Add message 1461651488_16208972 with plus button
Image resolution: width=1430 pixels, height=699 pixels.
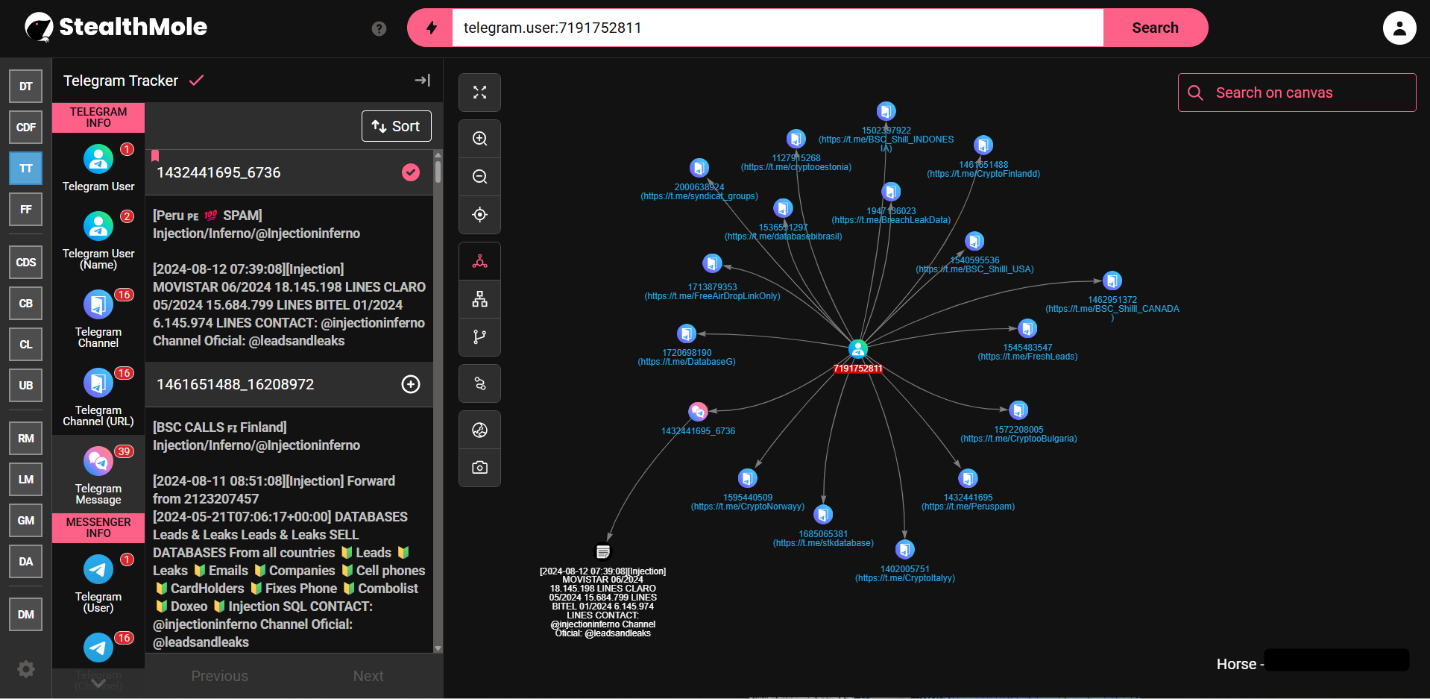410,384
